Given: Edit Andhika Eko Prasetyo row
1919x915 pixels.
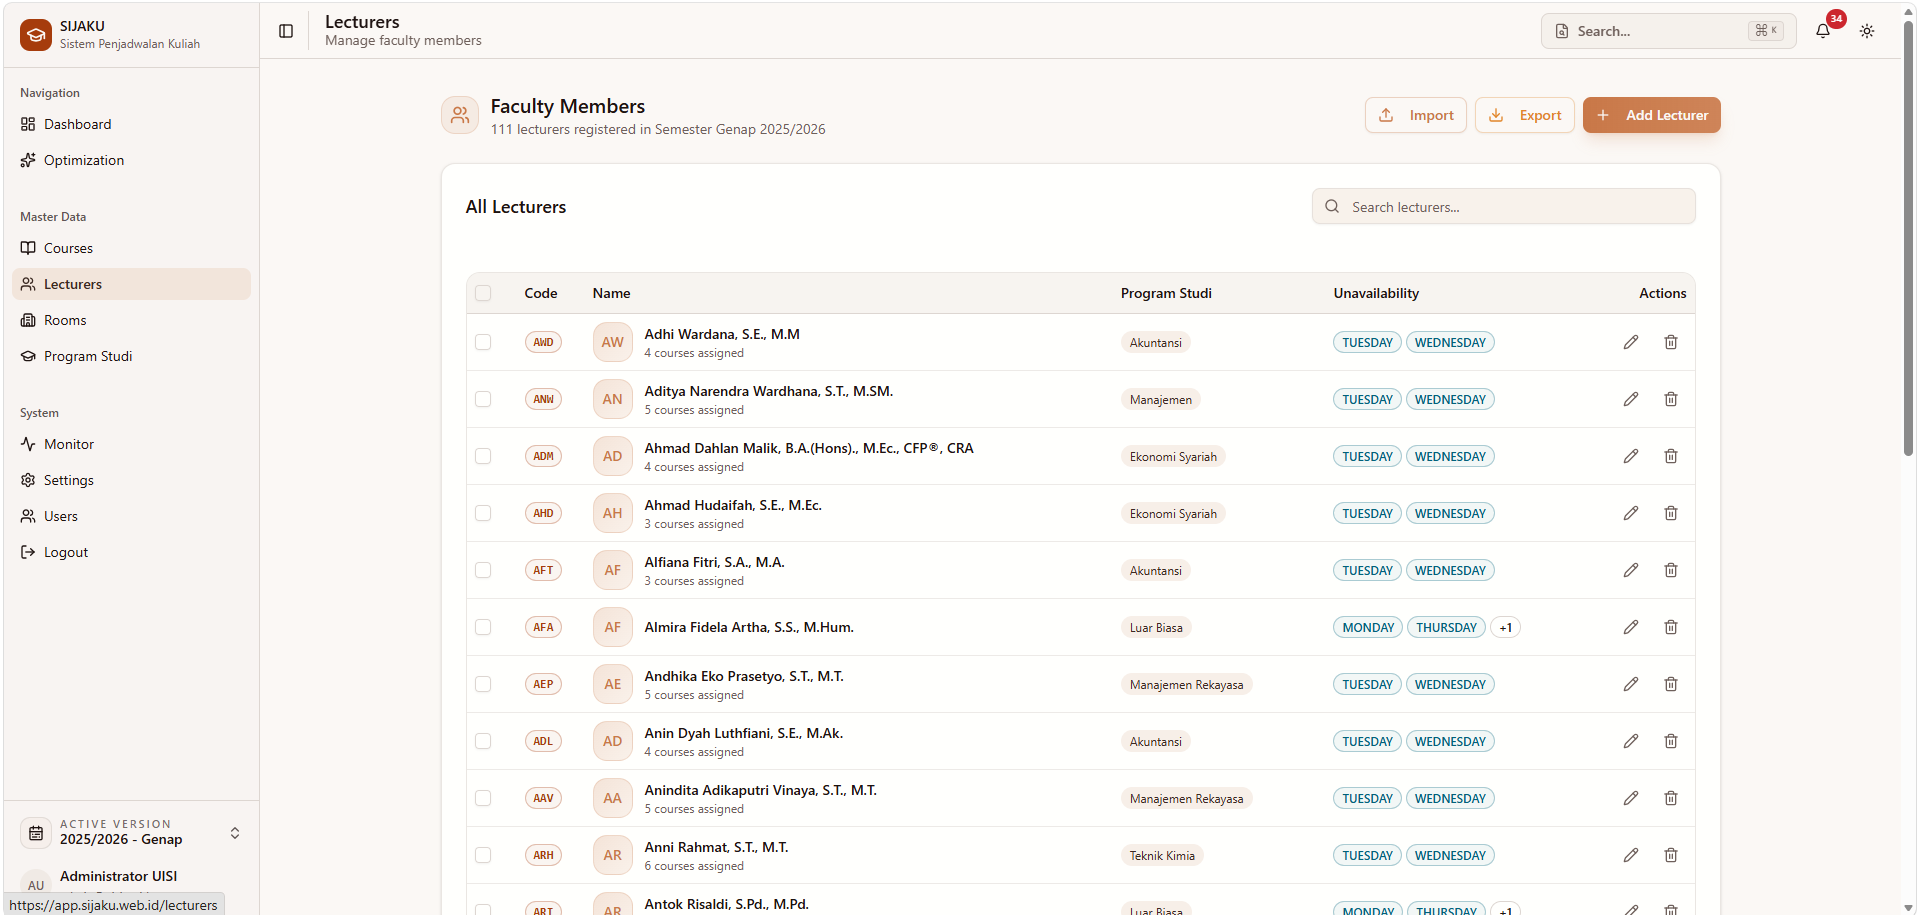Looking at the screenshot, I should 1631,684.
